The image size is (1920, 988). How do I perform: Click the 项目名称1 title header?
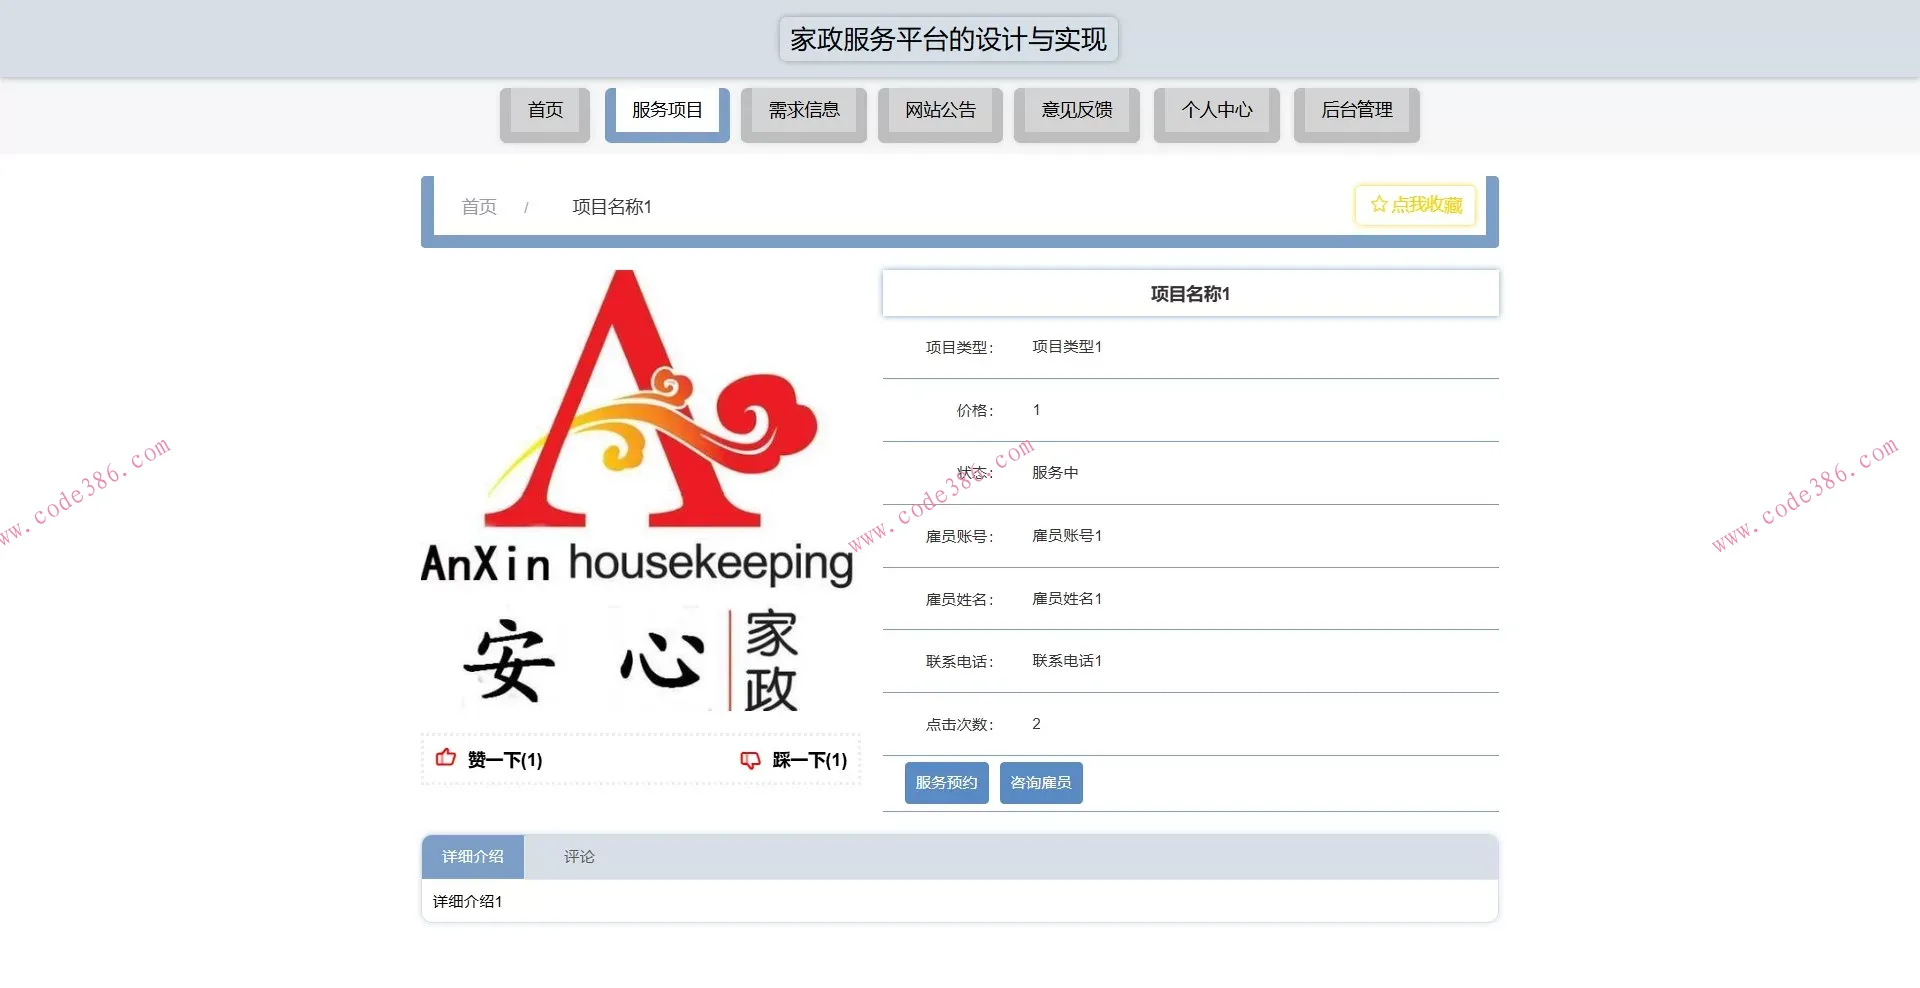point(1189,293)
